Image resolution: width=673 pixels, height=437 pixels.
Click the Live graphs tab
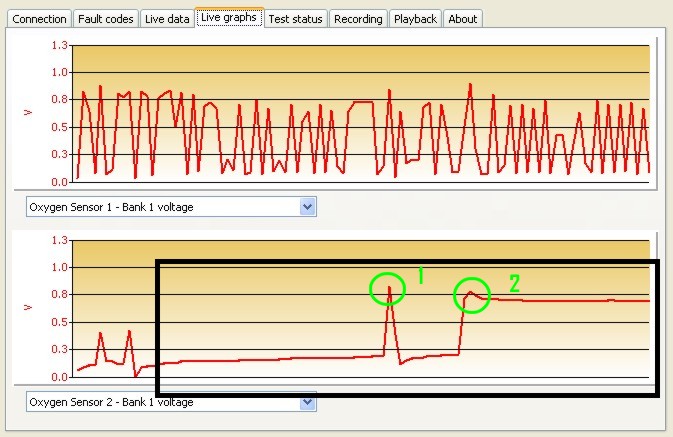click(229, 18)
